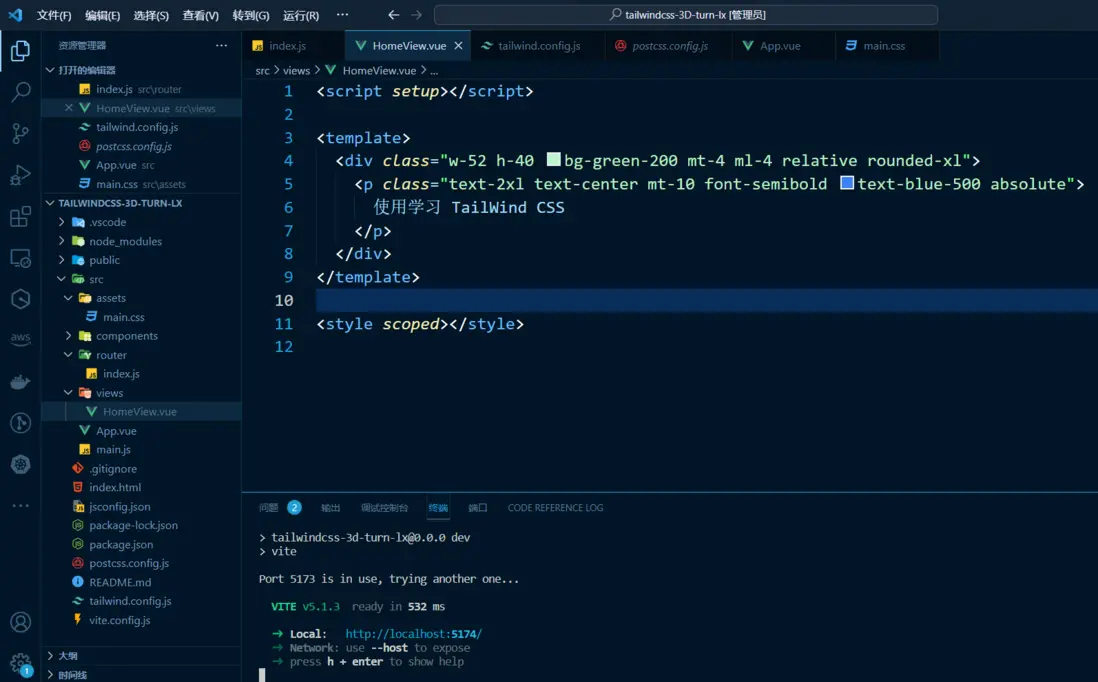Click the navigate back arrow button
This screenshot has width=1098, height=682.
(393, 14)
